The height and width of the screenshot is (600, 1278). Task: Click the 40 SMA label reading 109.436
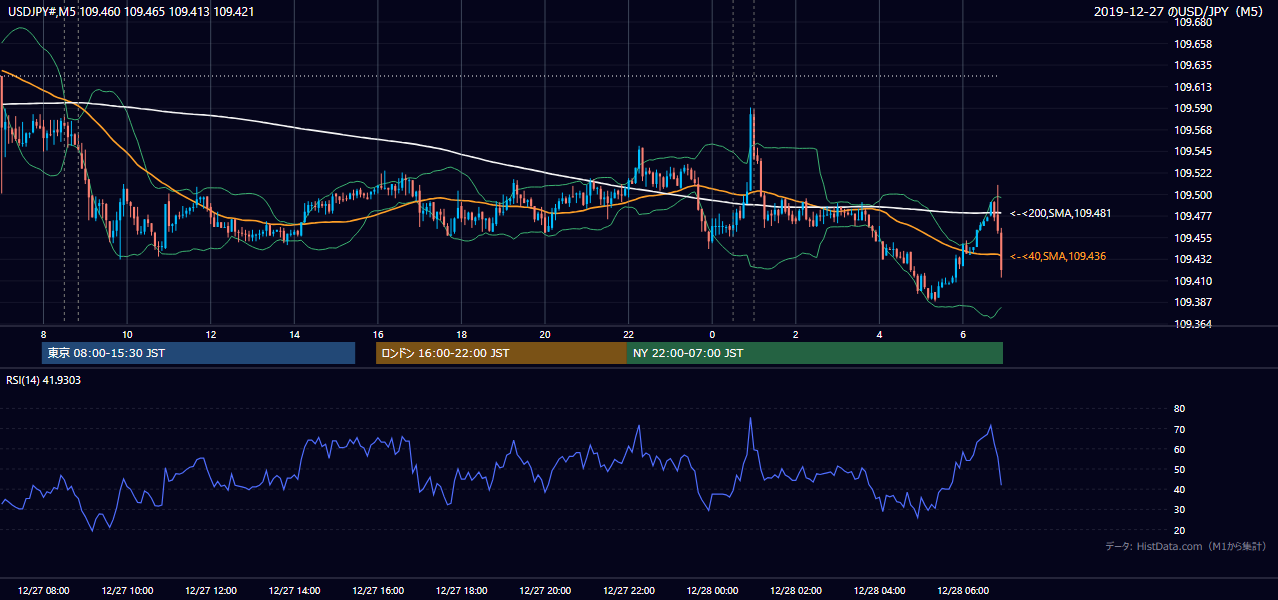tap(1058, 257)
